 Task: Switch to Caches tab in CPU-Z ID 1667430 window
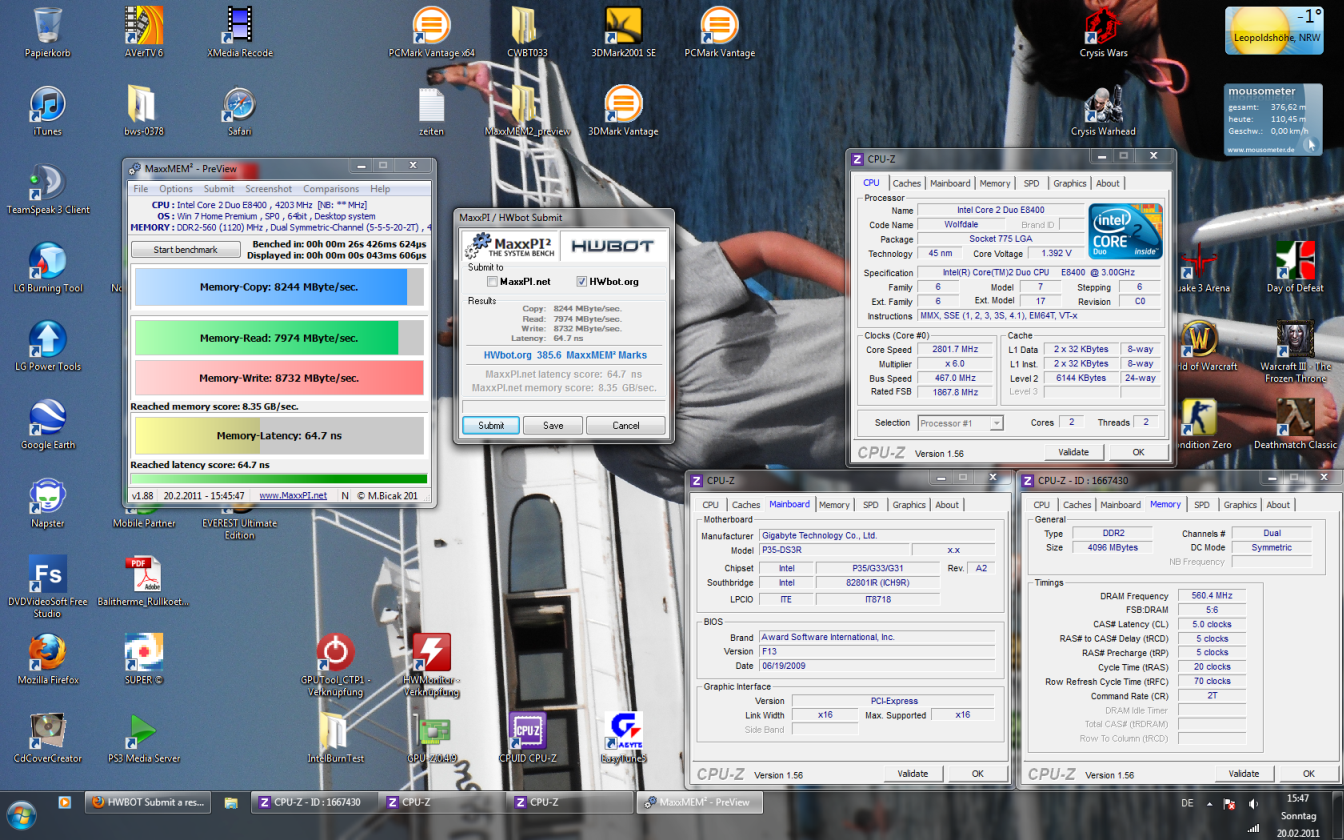(1077, 505)
